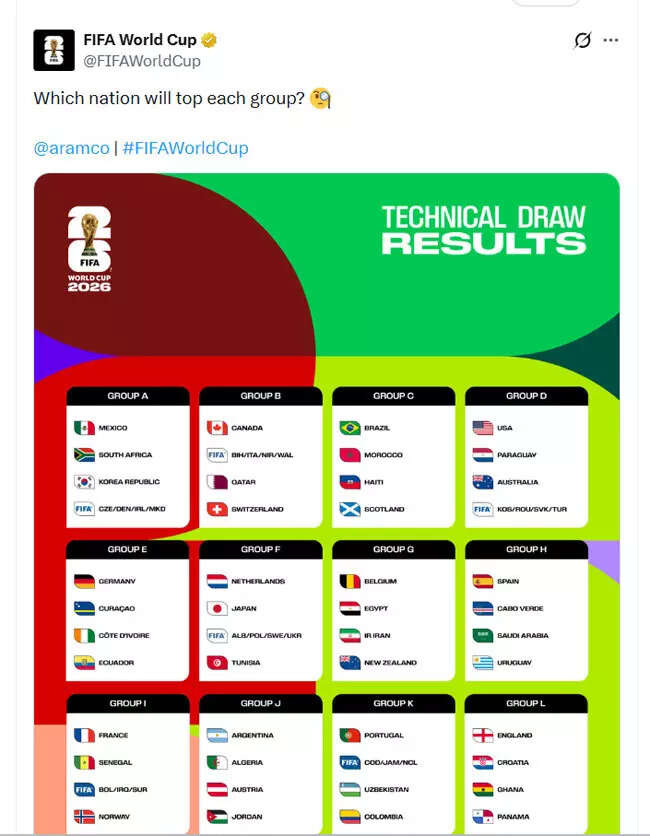
Task: Open the #FIFAWorldCup hashtag link
Action: point(185,148)
